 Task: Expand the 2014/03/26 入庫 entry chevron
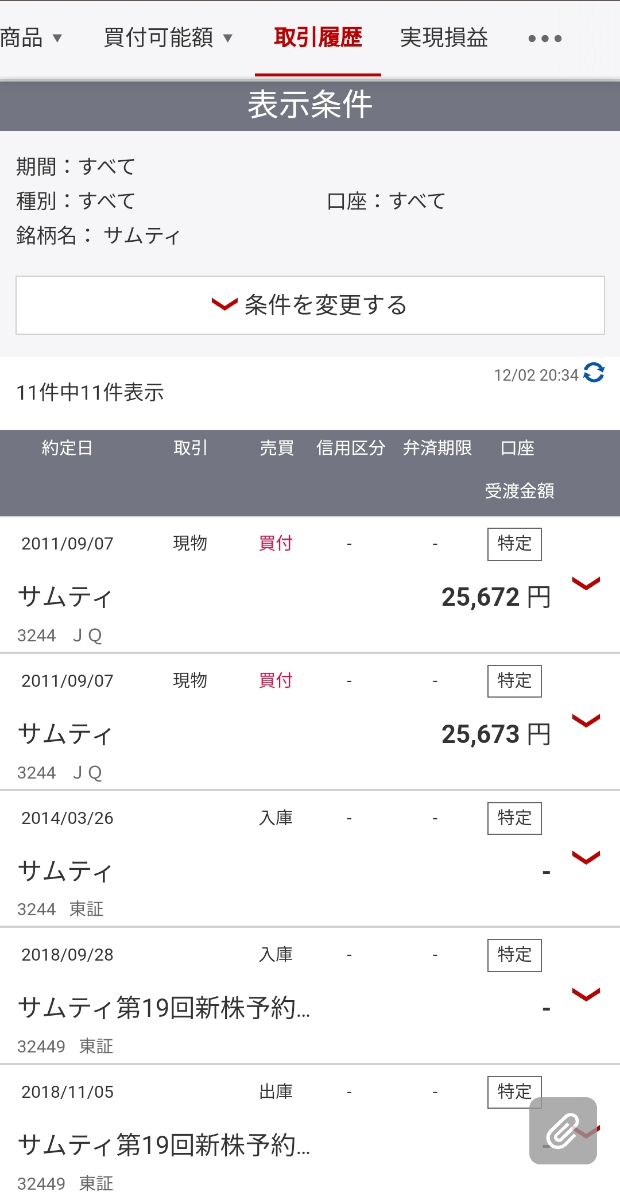click(585, 858)
